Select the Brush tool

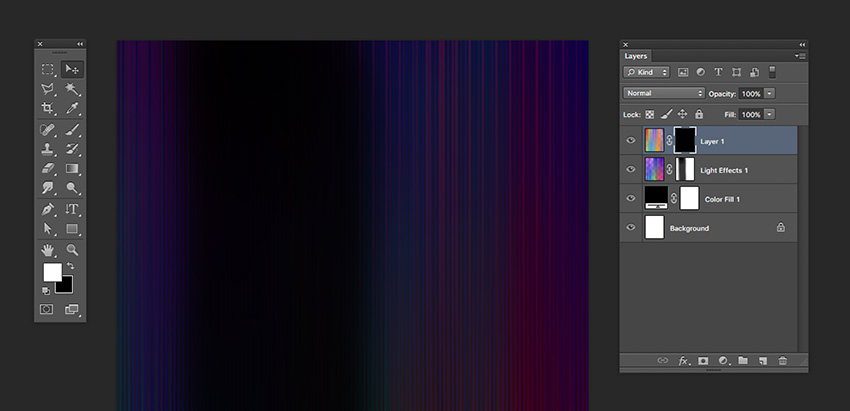(x=72, y=130)
